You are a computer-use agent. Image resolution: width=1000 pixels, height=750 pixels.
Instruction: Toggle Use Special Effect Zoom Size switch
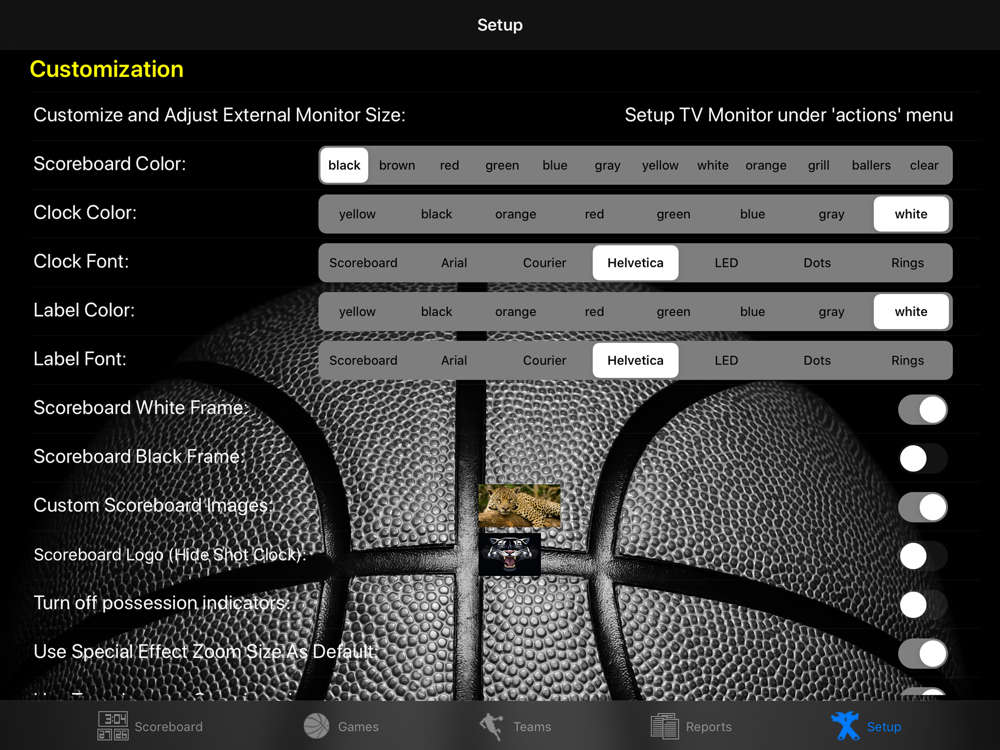coord(923,654)
